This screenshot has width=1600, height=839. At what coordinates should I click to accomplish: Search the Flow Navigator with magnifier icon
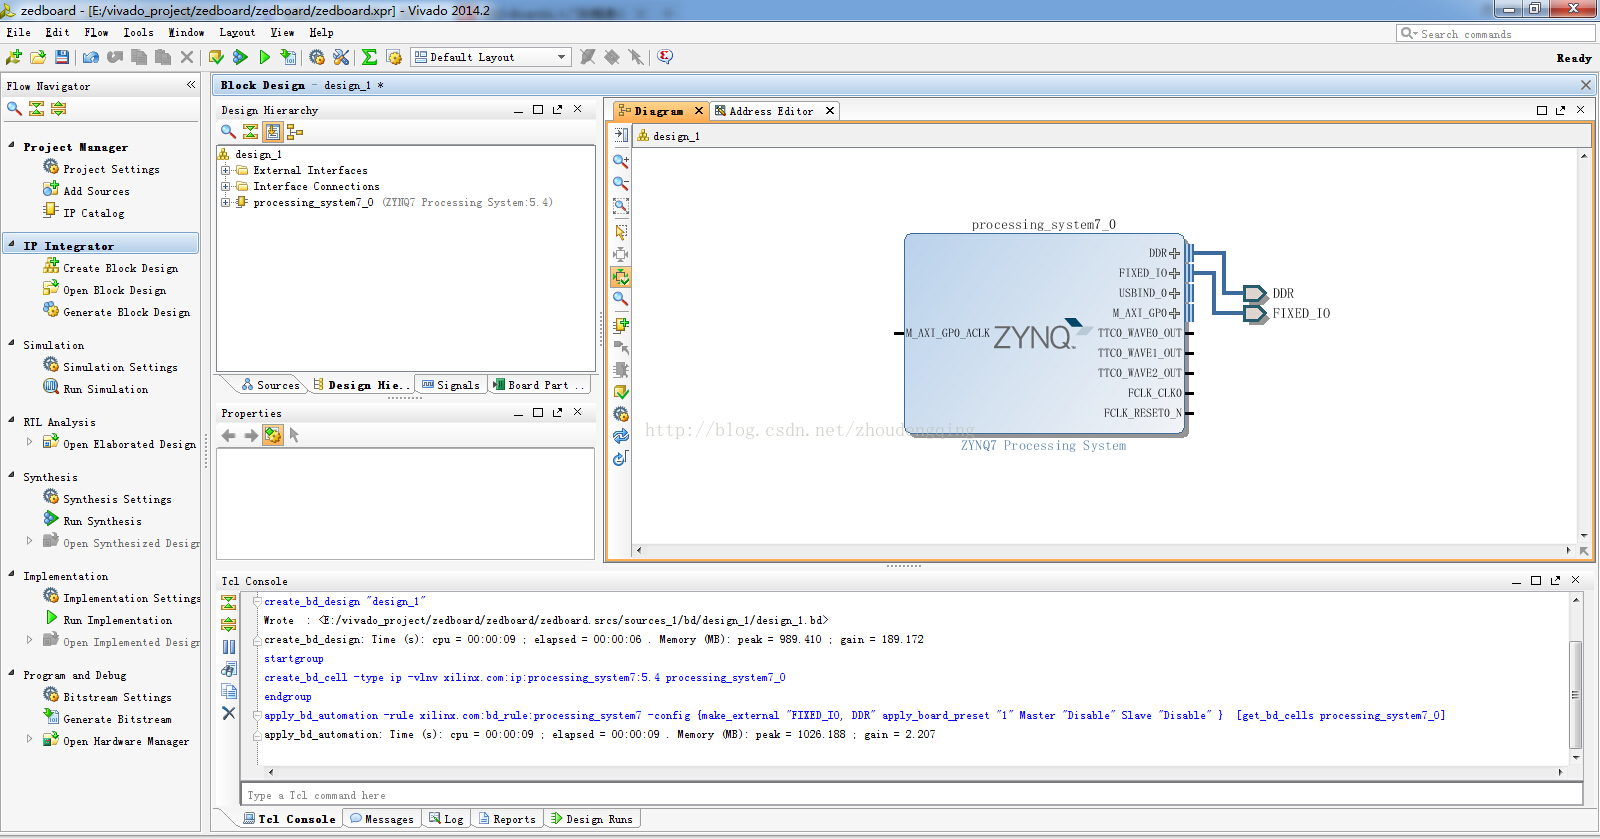point(14,108)
